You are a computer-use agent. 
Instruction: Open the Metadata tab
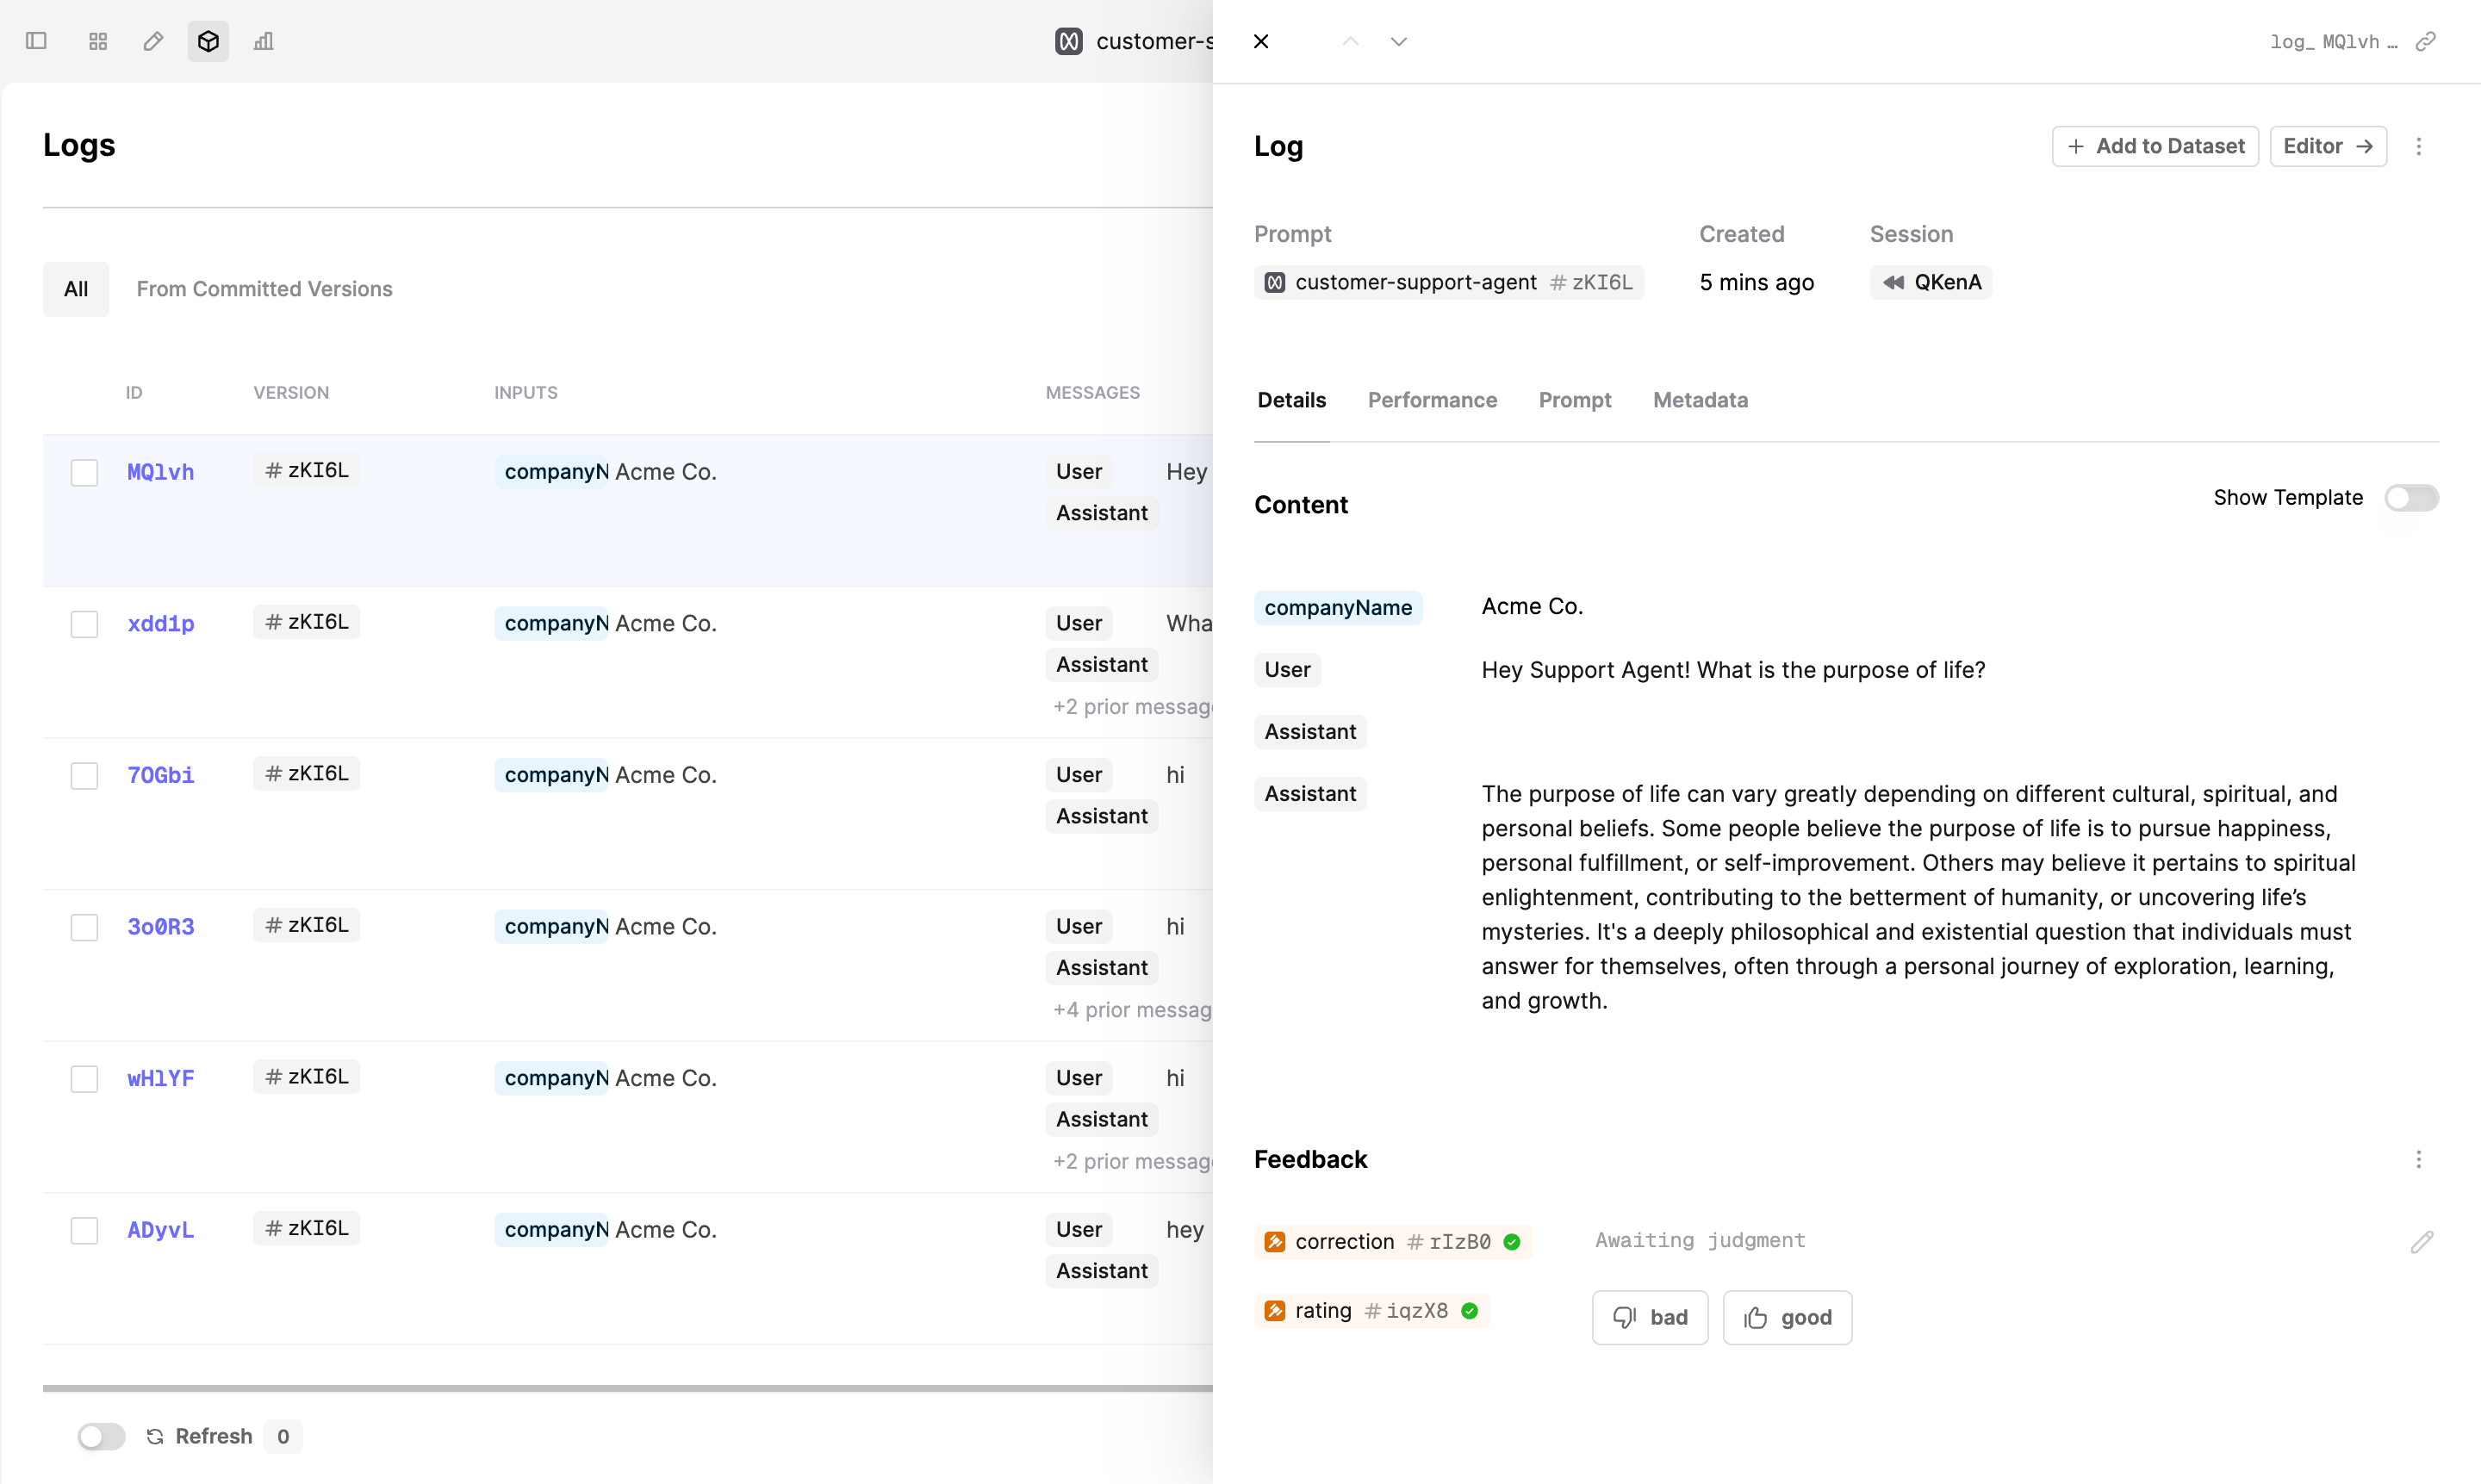(1700, 400)
